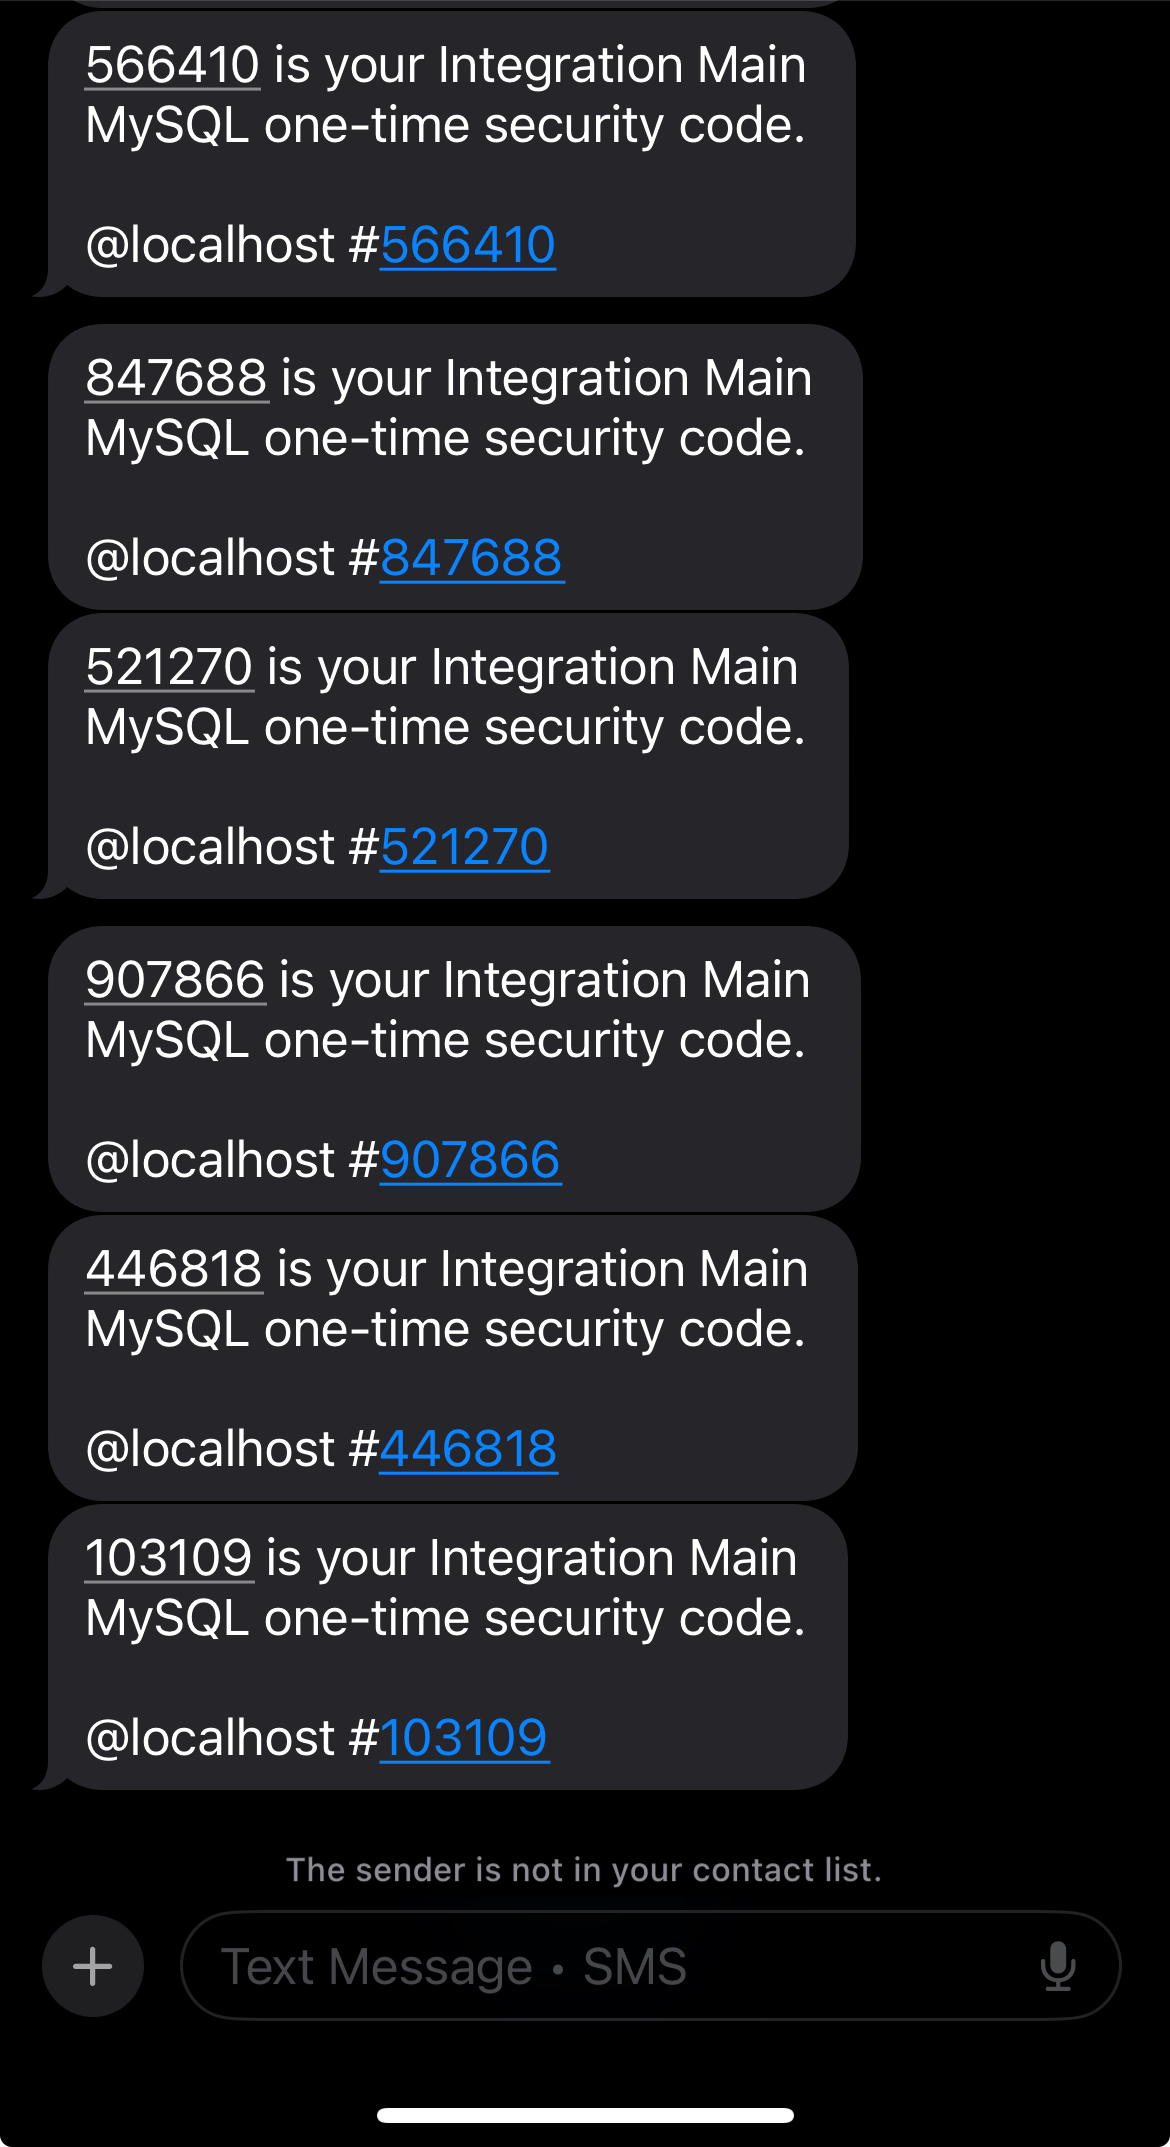Open the blue 907866 link

pos(470,1160)
